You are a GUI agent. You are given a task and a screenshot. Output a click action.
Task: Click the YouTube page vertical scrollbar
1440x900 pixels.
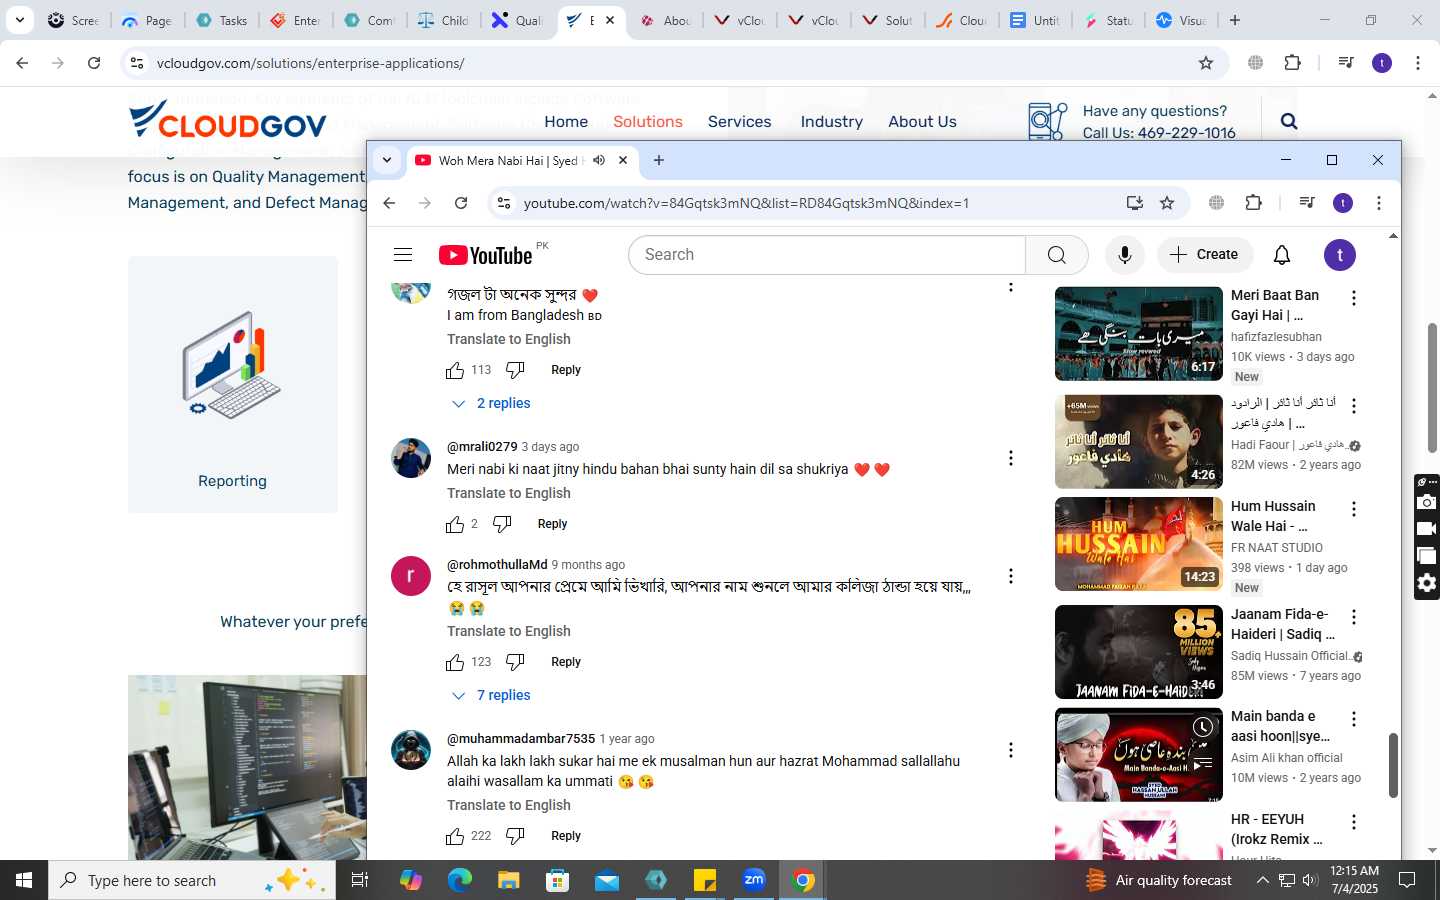coord(1393,765)
